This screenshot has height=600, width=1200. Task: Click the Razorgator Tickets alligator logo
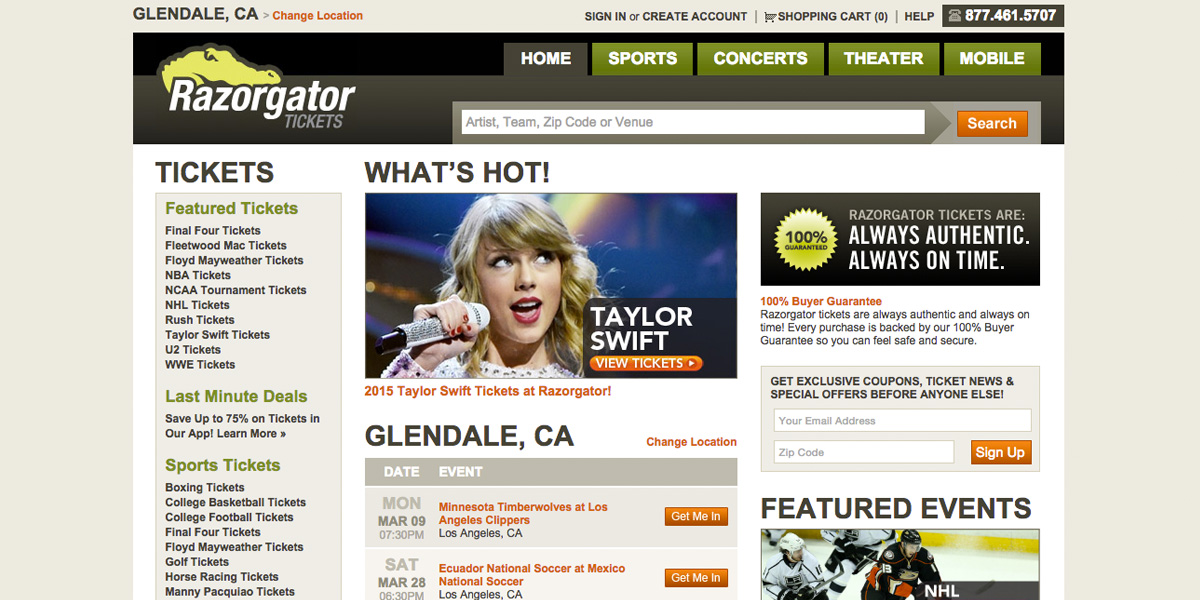point(256,89)
